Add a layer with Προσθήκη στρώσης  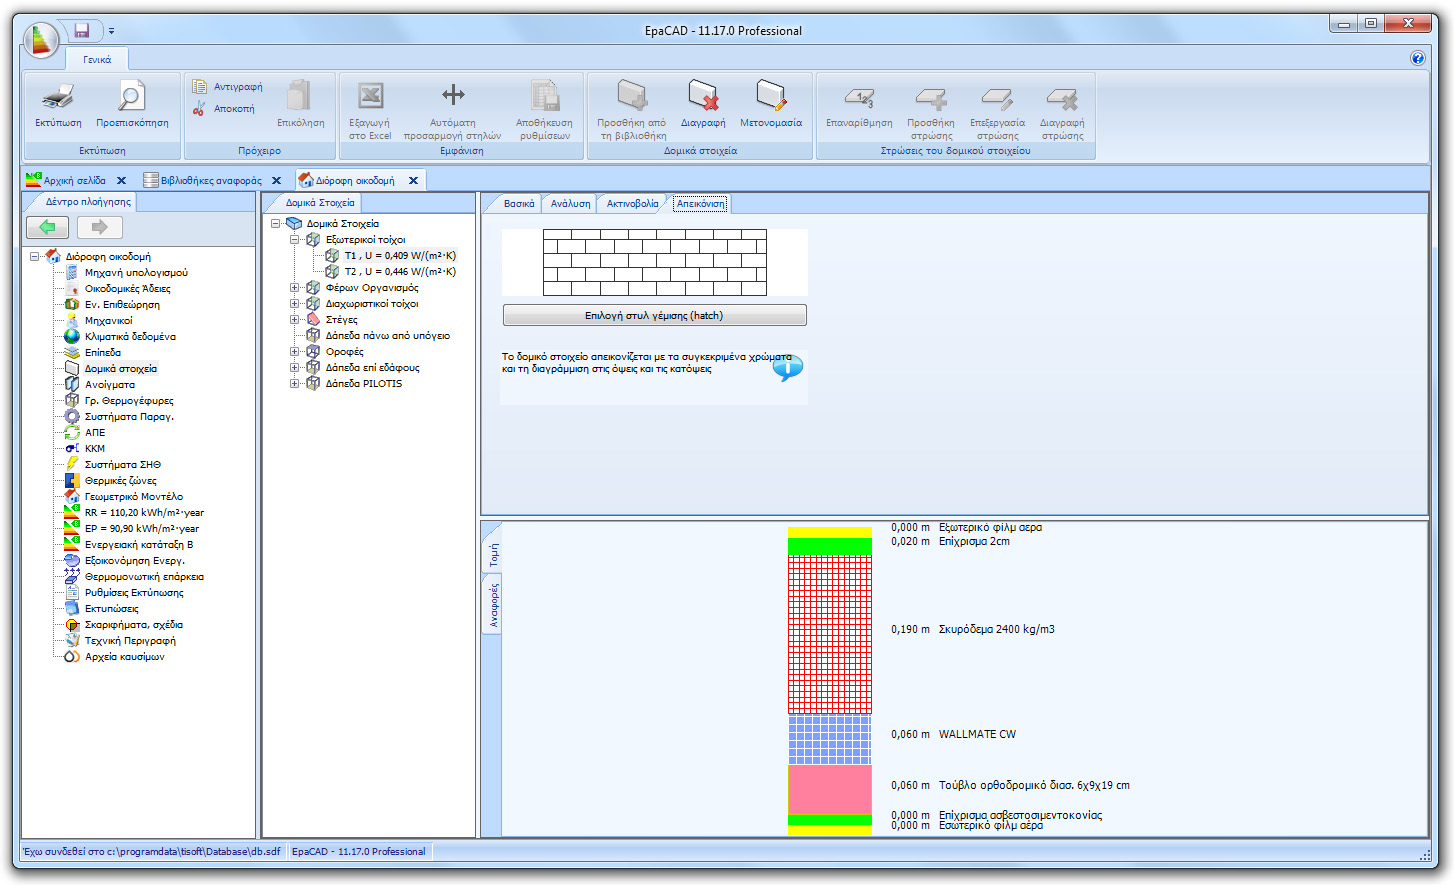[930, 100]
